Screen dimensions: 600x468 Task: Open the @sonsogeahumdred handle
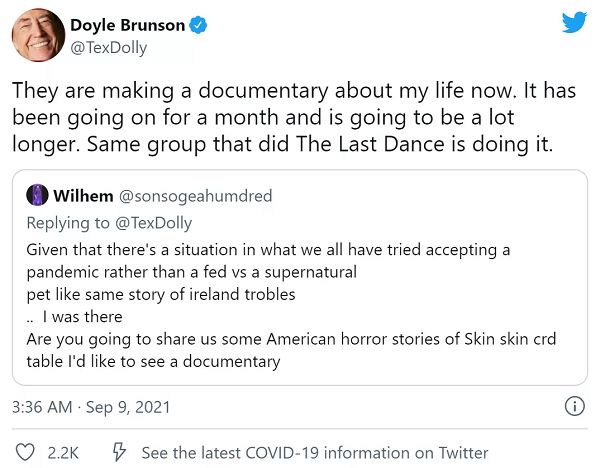coord(194,196)
